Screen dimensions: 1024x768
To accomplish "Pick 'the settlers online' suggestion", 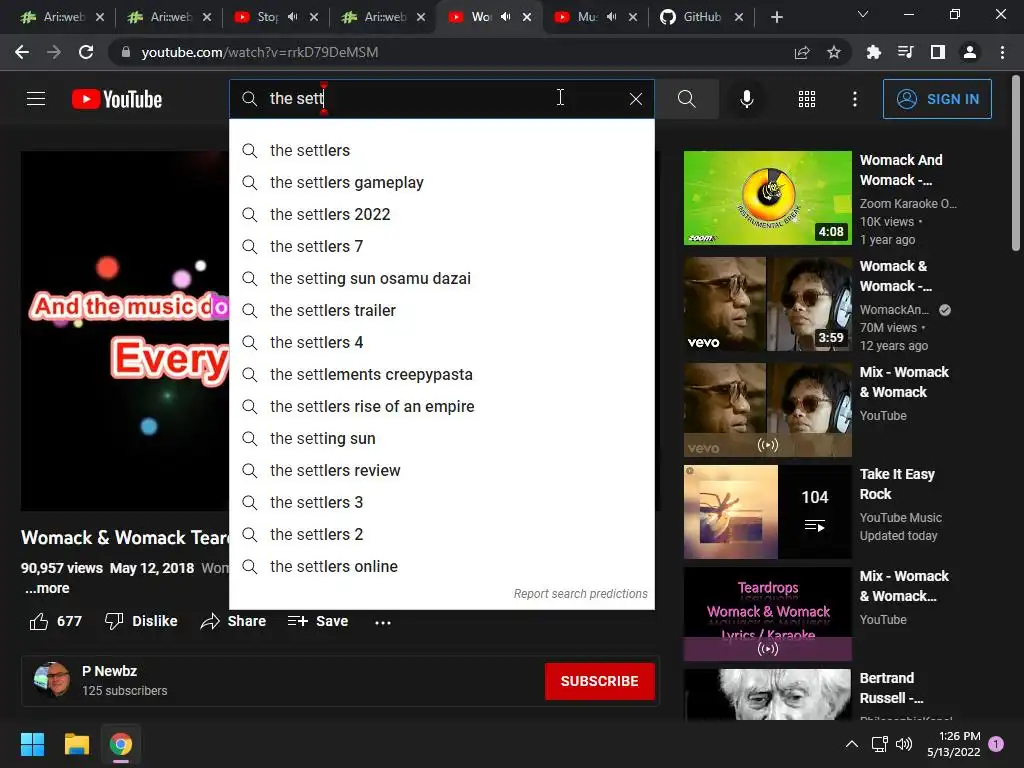I will tap(441, 566).
